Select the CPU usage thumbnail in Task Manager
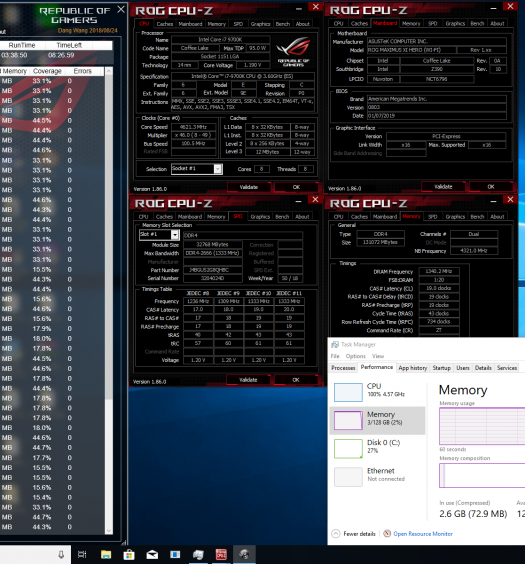Image resolution: width=525 pixels, height=564 pixels. click(348, 392)
